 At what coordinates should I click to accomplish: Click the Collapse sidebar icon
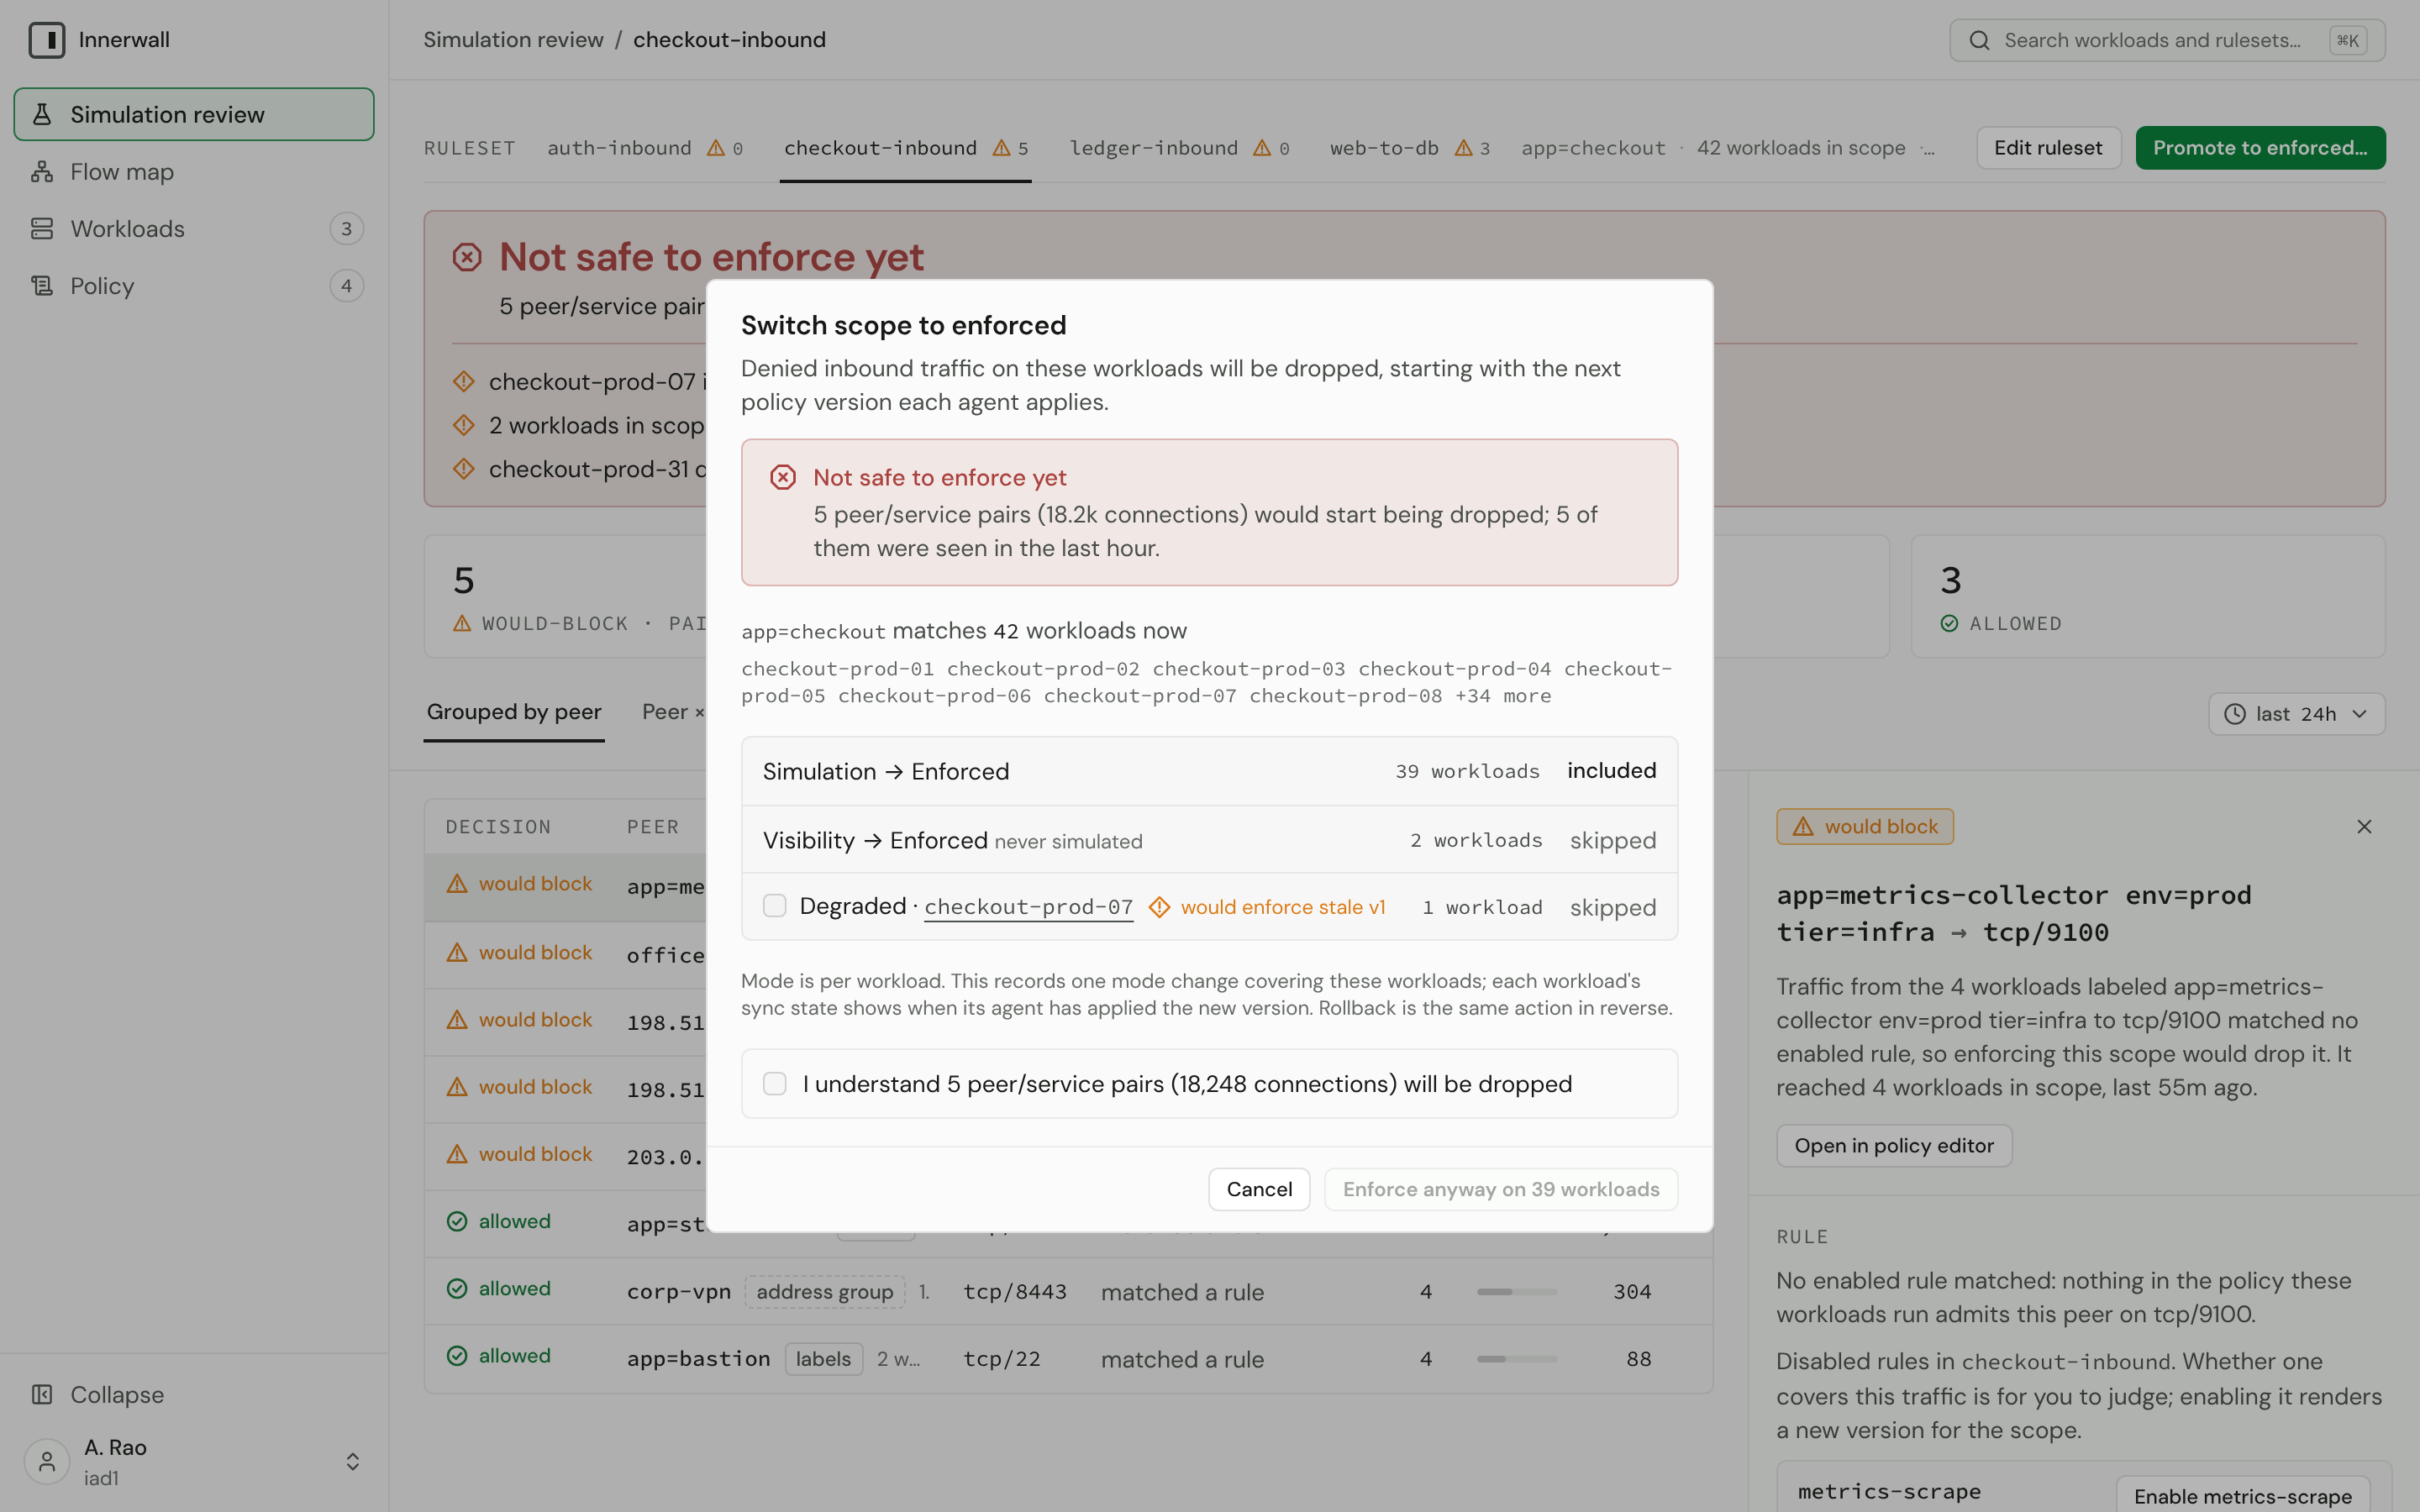point(42,1394)
